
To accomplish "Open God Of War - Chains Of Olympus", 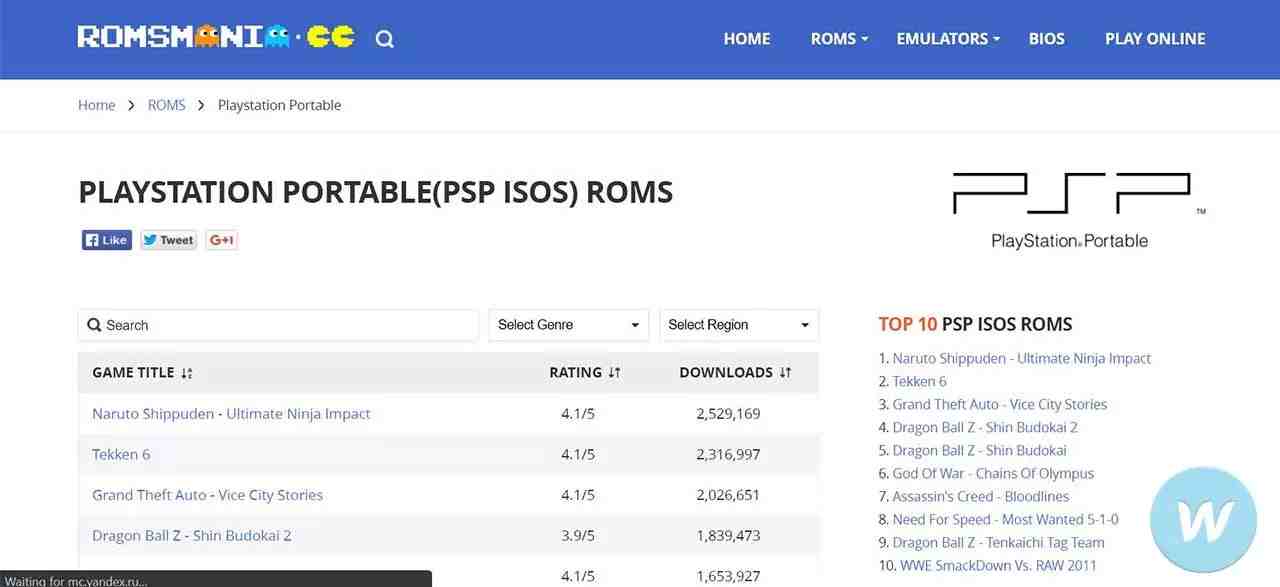I will [994, 473].
